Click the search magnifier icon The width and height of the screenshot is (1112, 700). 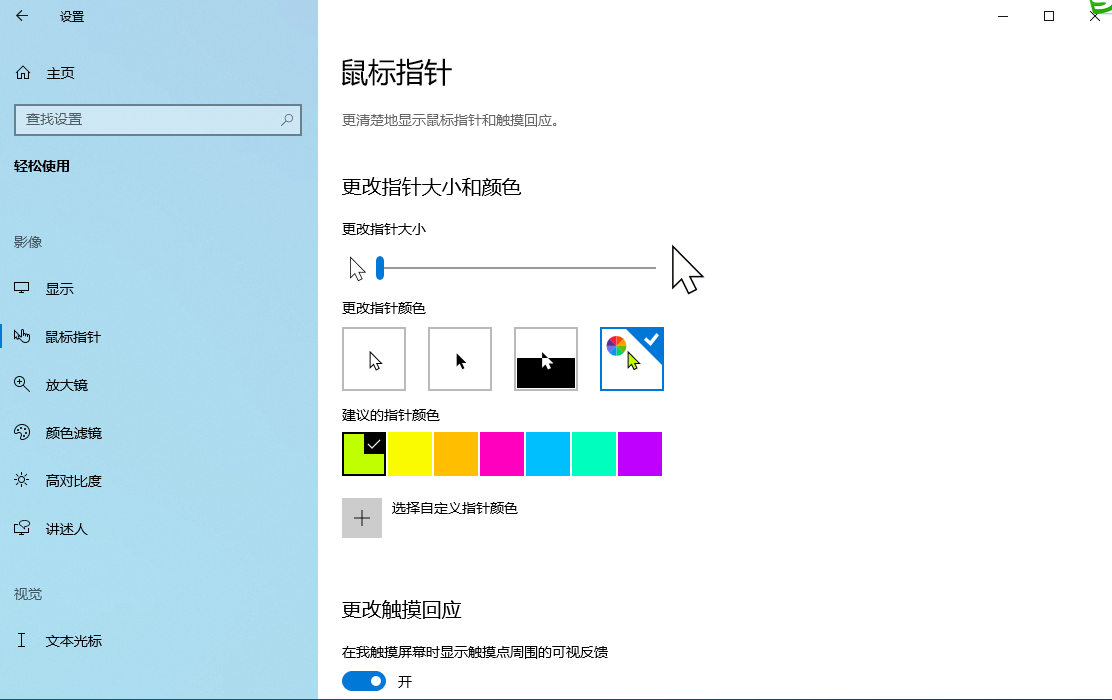tap(287, 119)
